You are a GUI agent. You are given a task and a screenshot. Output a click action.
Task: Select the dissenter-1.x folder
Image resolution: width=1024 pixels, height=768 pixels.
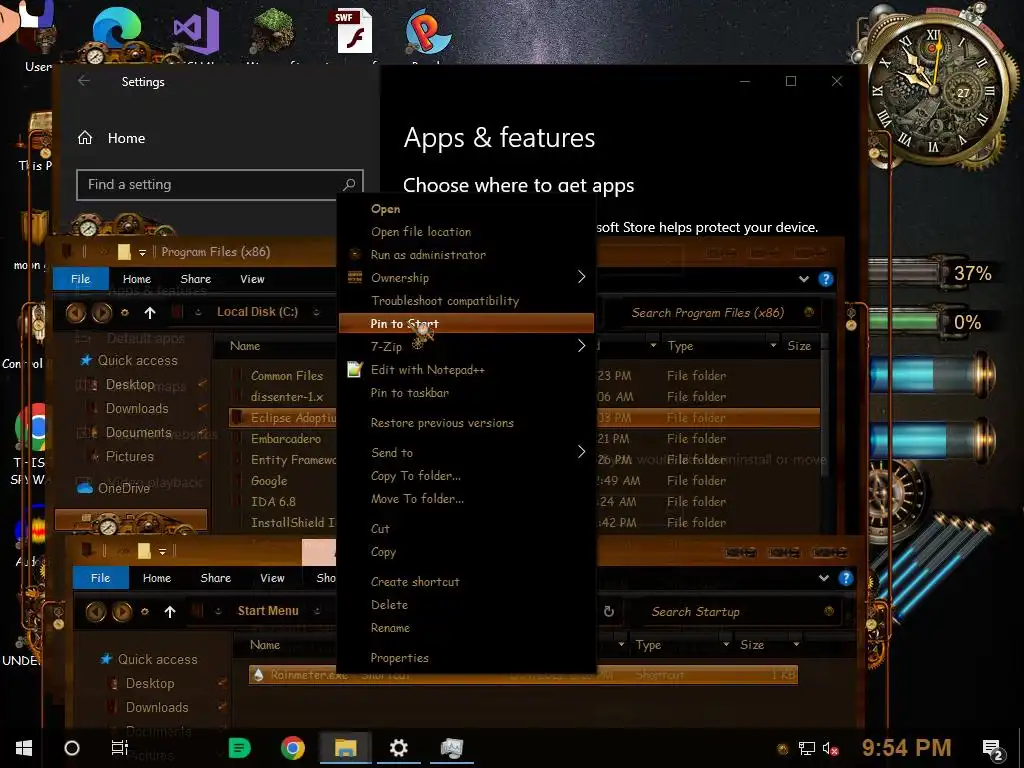click(x=287, y=396)
